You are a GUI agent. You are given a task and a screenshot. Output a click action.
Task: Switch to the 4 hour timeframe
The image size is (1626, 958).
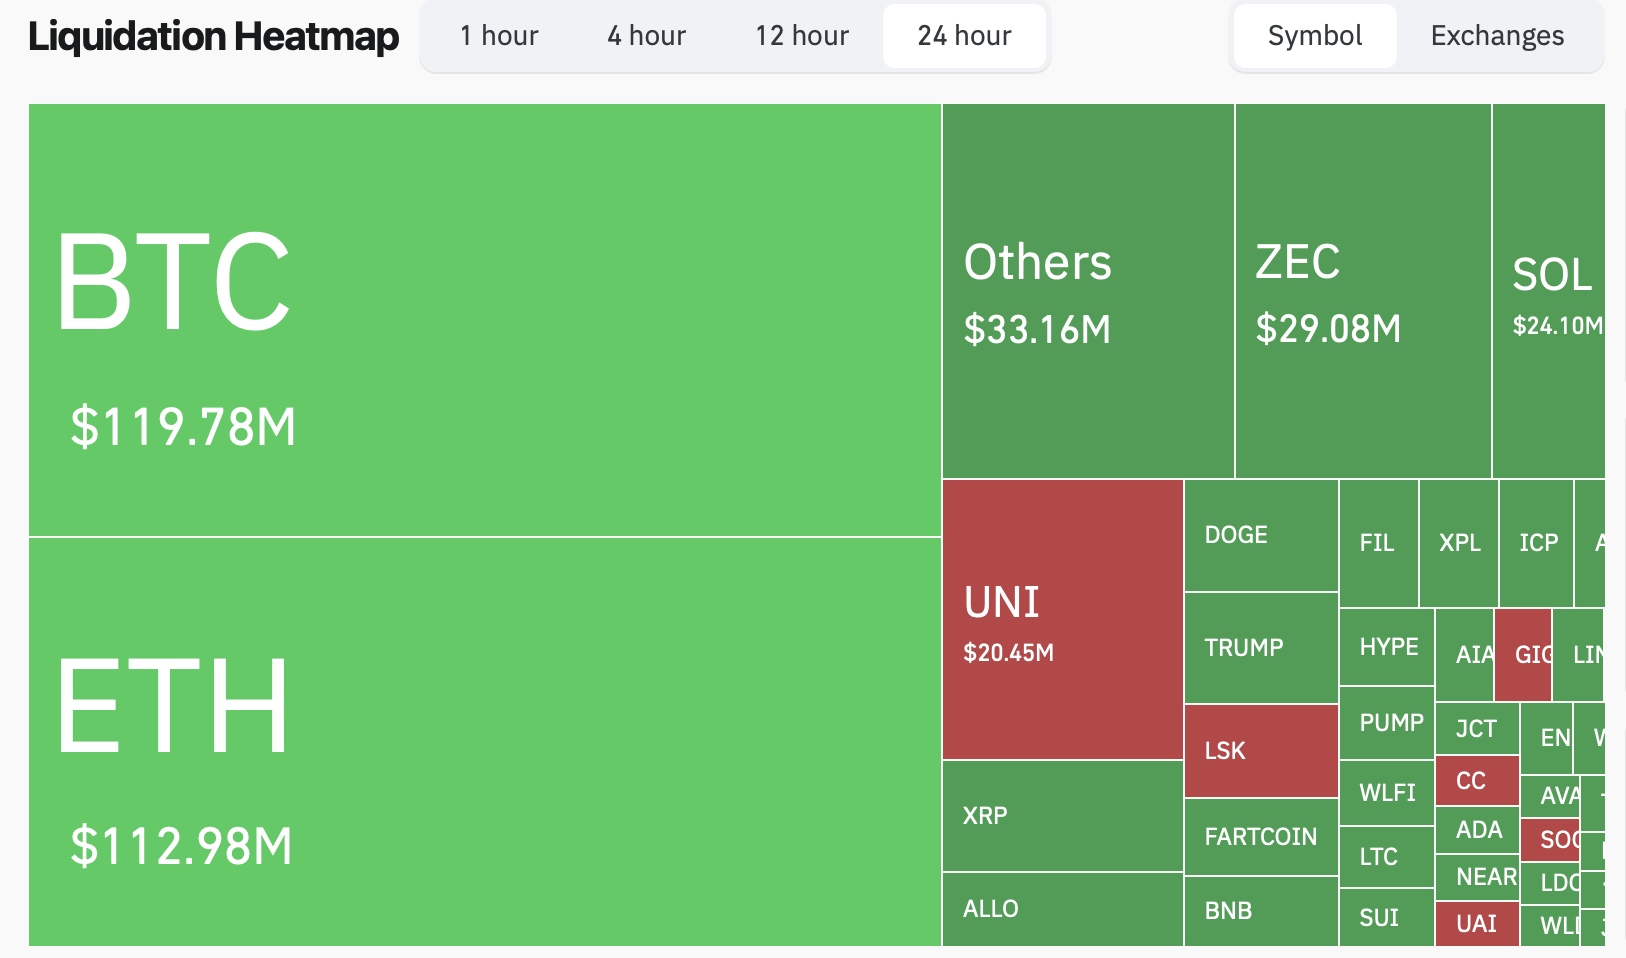point(646,36)
